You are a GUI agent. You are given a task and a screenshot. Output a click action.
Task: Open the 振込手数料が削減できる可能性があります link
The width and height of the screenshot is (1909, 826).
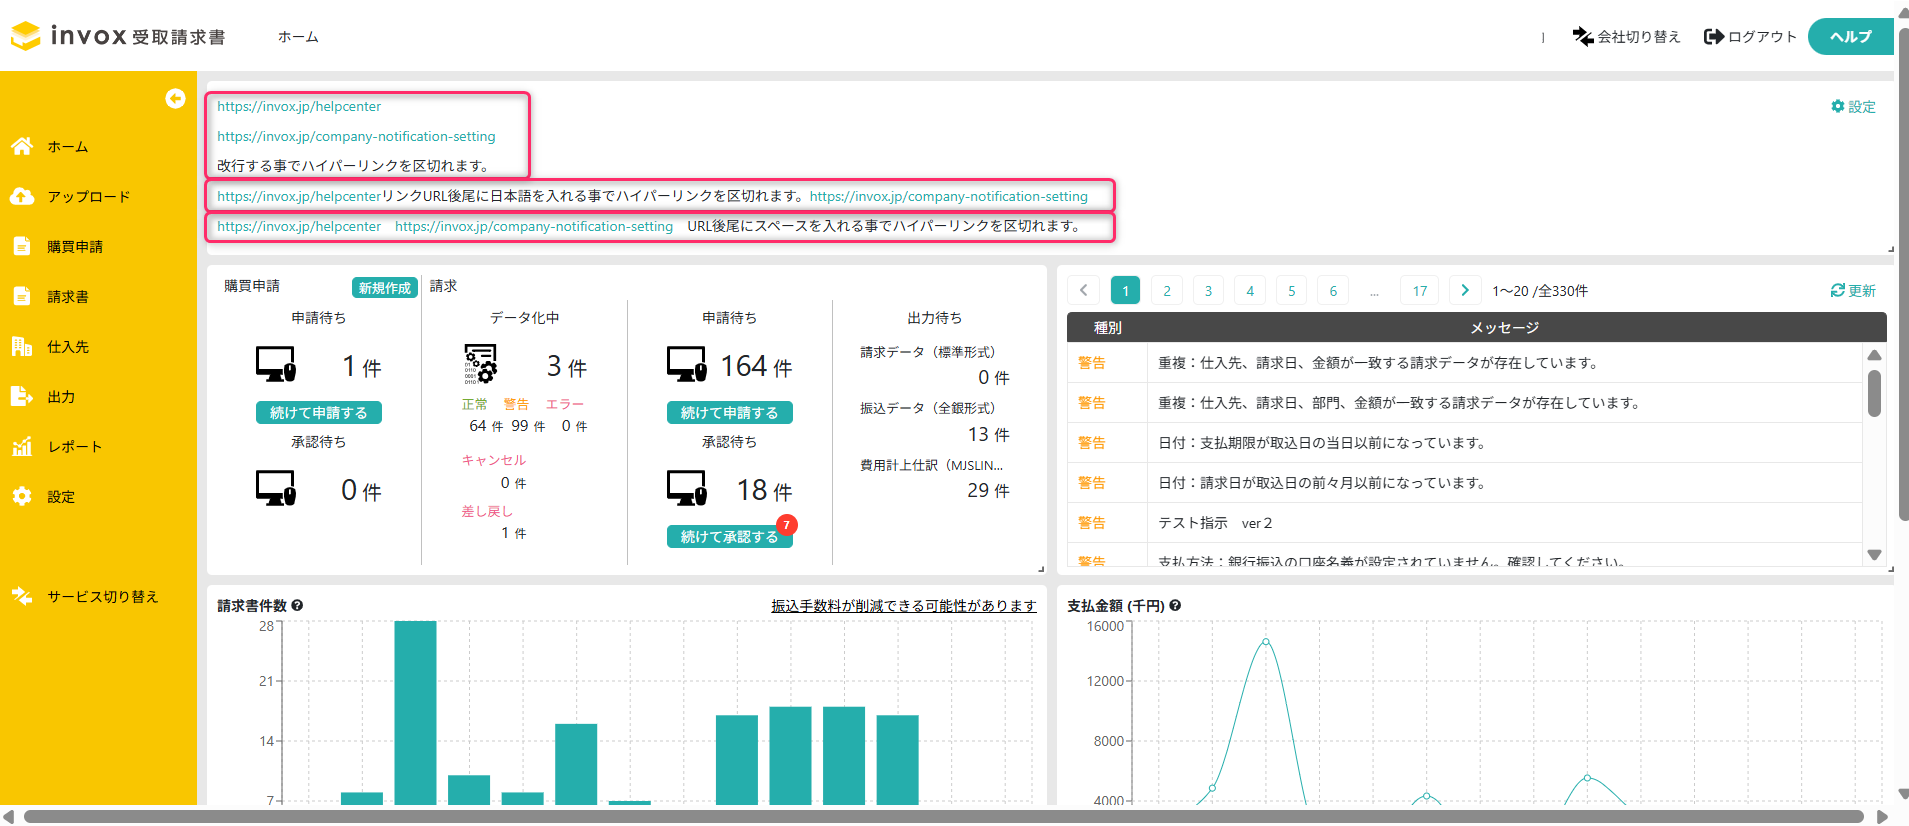[903, 606]
